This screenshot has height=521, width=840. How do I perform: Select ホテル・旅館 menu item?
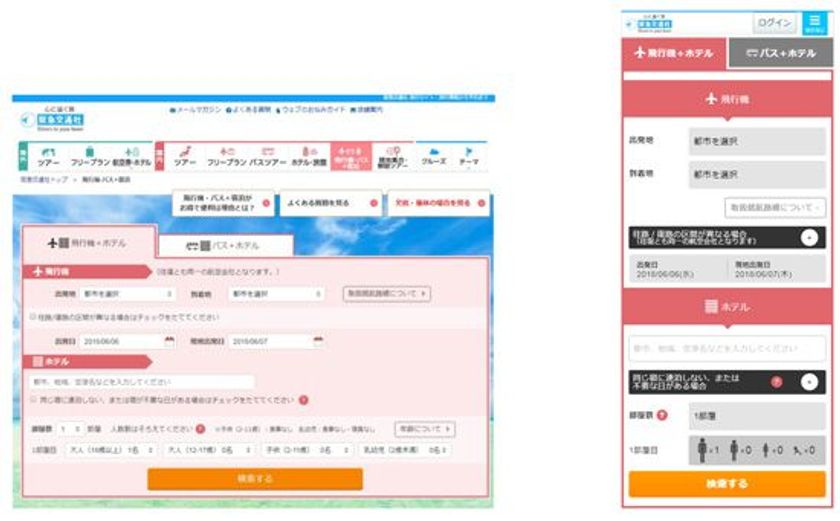(x=309, y=156)
